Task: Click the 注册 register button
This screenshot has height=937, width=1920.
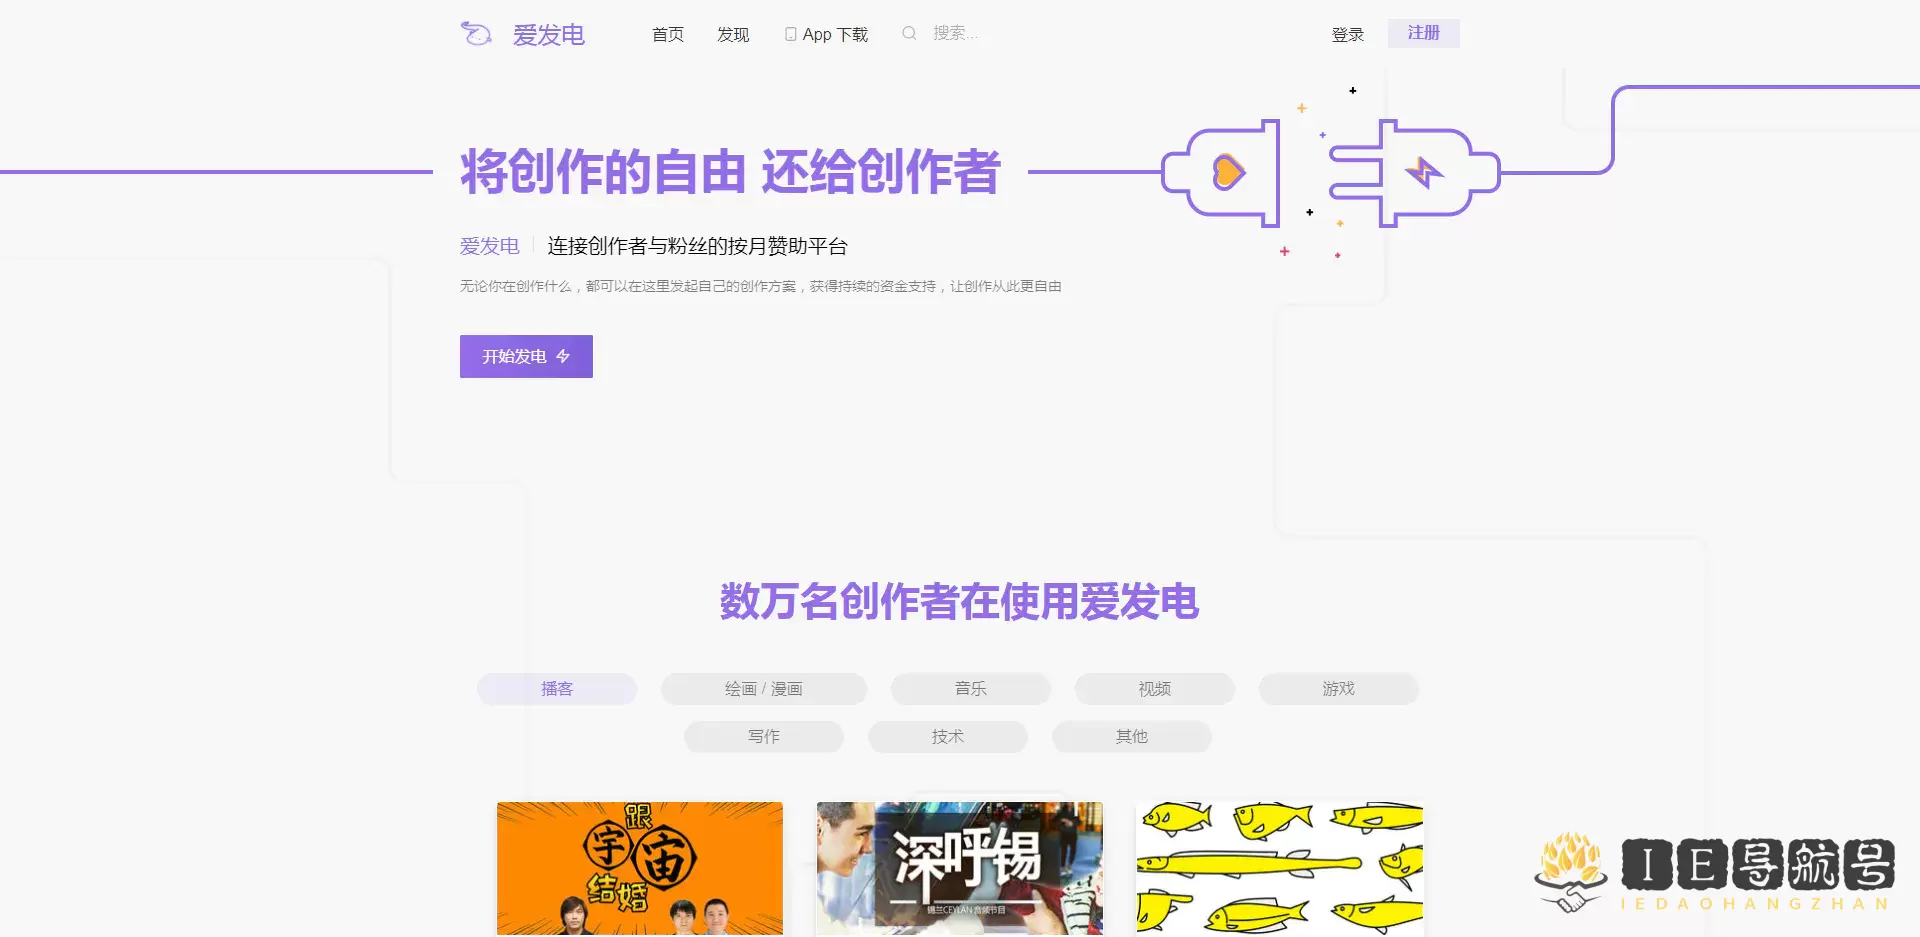Action: click(1422, 33)
